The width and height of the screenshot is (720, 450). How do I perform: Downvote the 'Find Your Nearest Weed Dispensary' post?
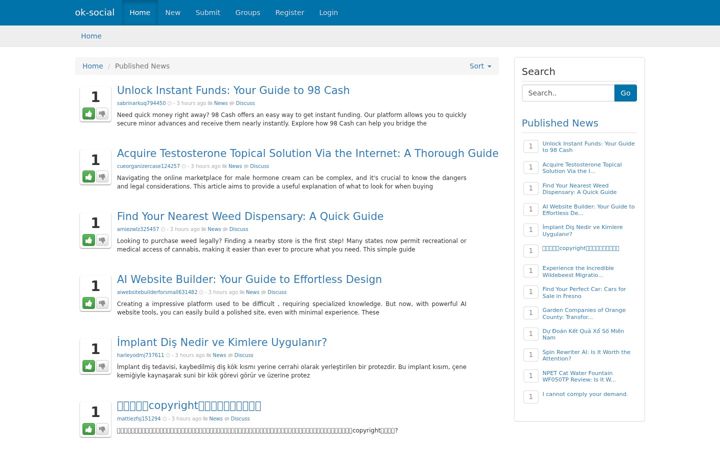tap(102, 240)
